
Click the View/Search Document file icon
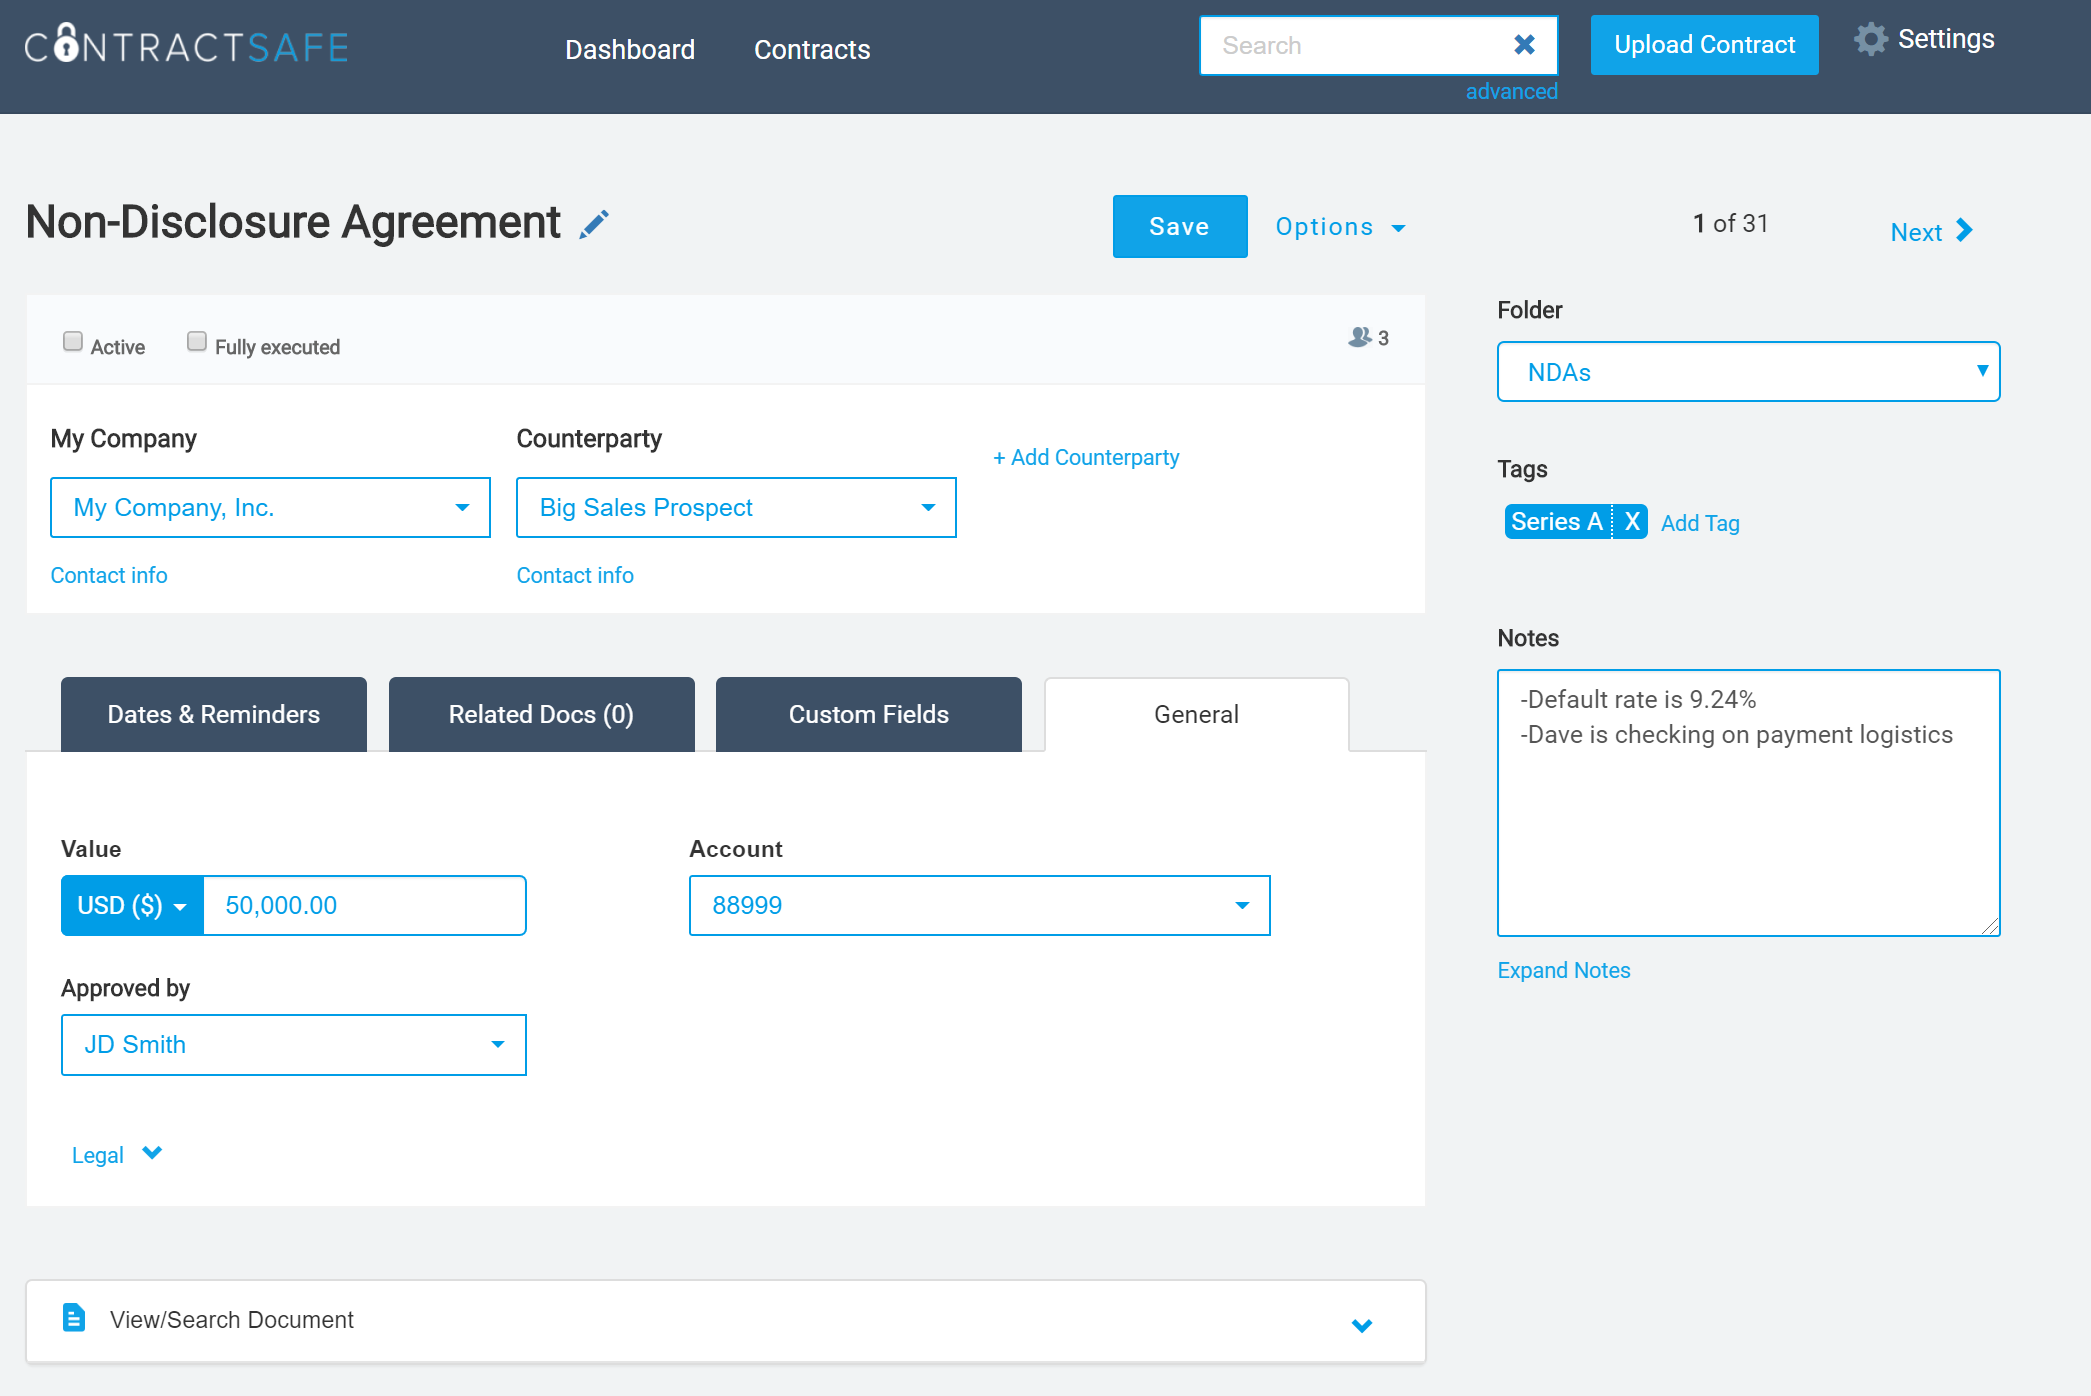click(x=74, y=1317)
